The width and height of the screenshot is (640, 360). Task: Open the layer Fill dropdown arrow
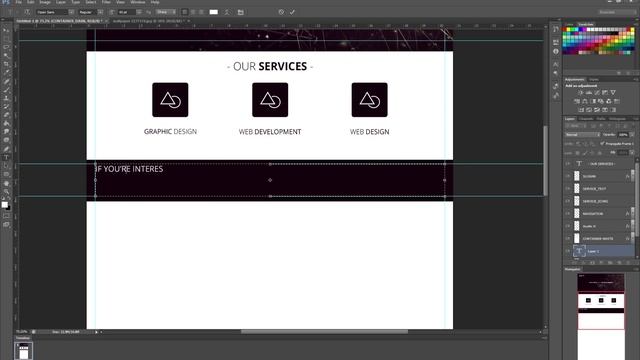point(632,152)
